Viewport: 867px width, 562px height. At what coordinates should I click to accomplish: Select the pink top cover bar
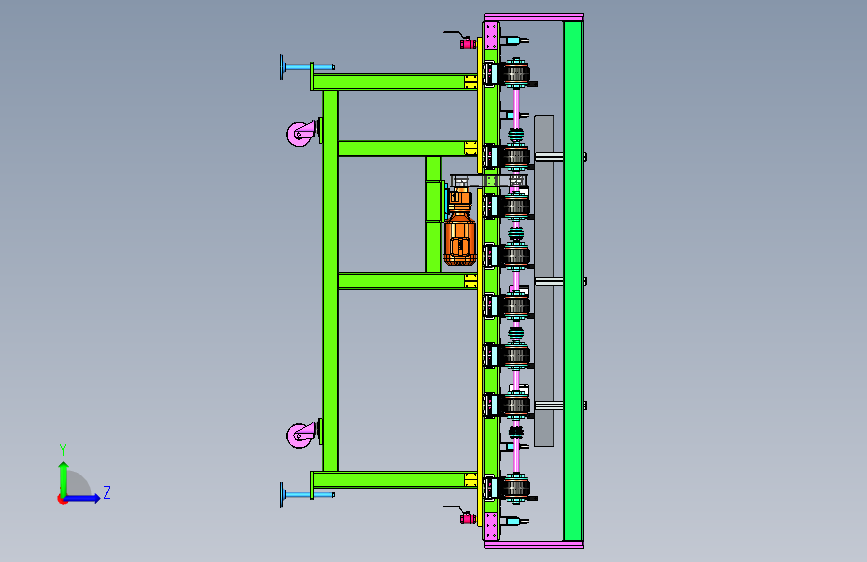pos(534,17)
